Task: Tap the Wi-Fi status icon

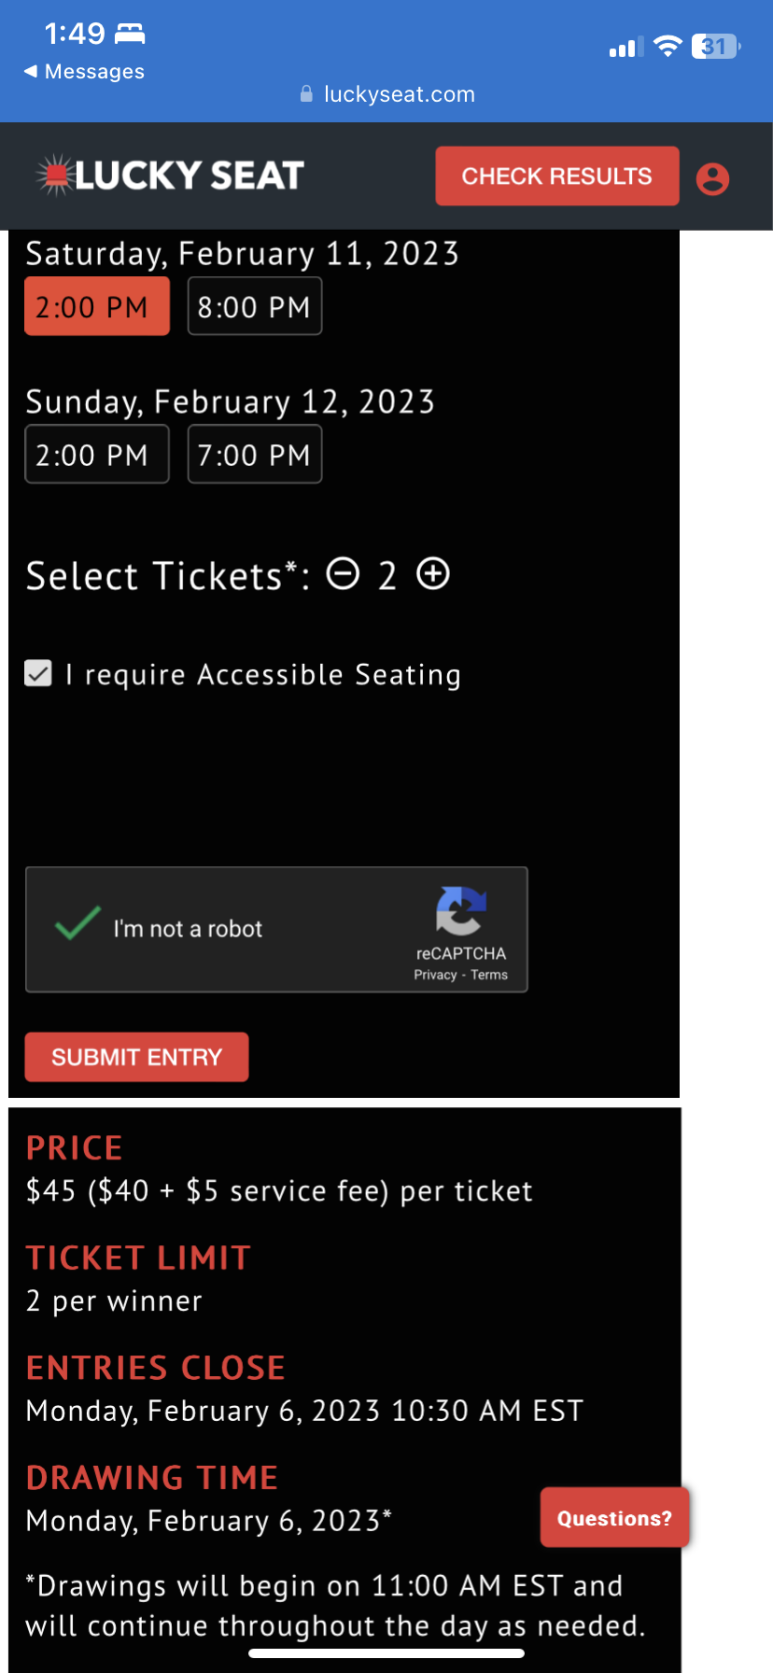Action: click(x=667, y=46)
